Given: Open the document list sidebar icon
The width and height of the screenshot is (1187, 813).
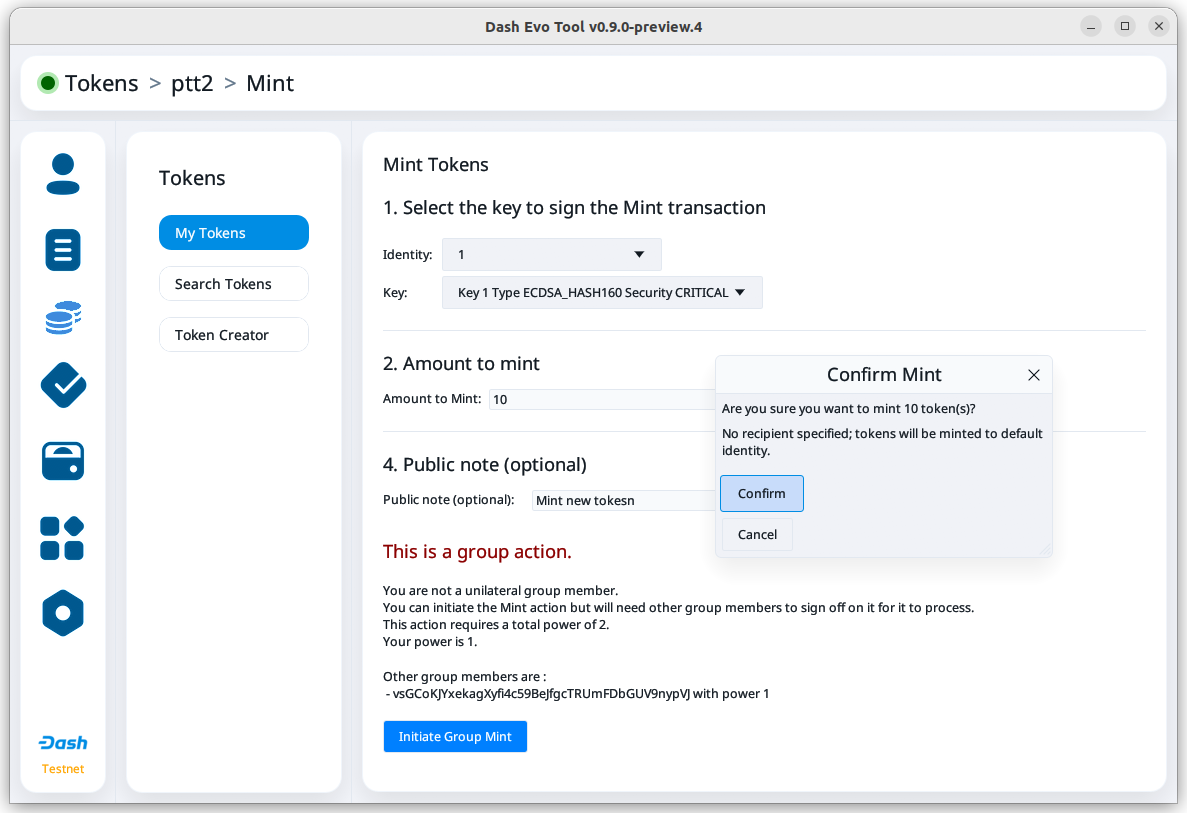Looking at the screenshot, I should click(63, 250).
